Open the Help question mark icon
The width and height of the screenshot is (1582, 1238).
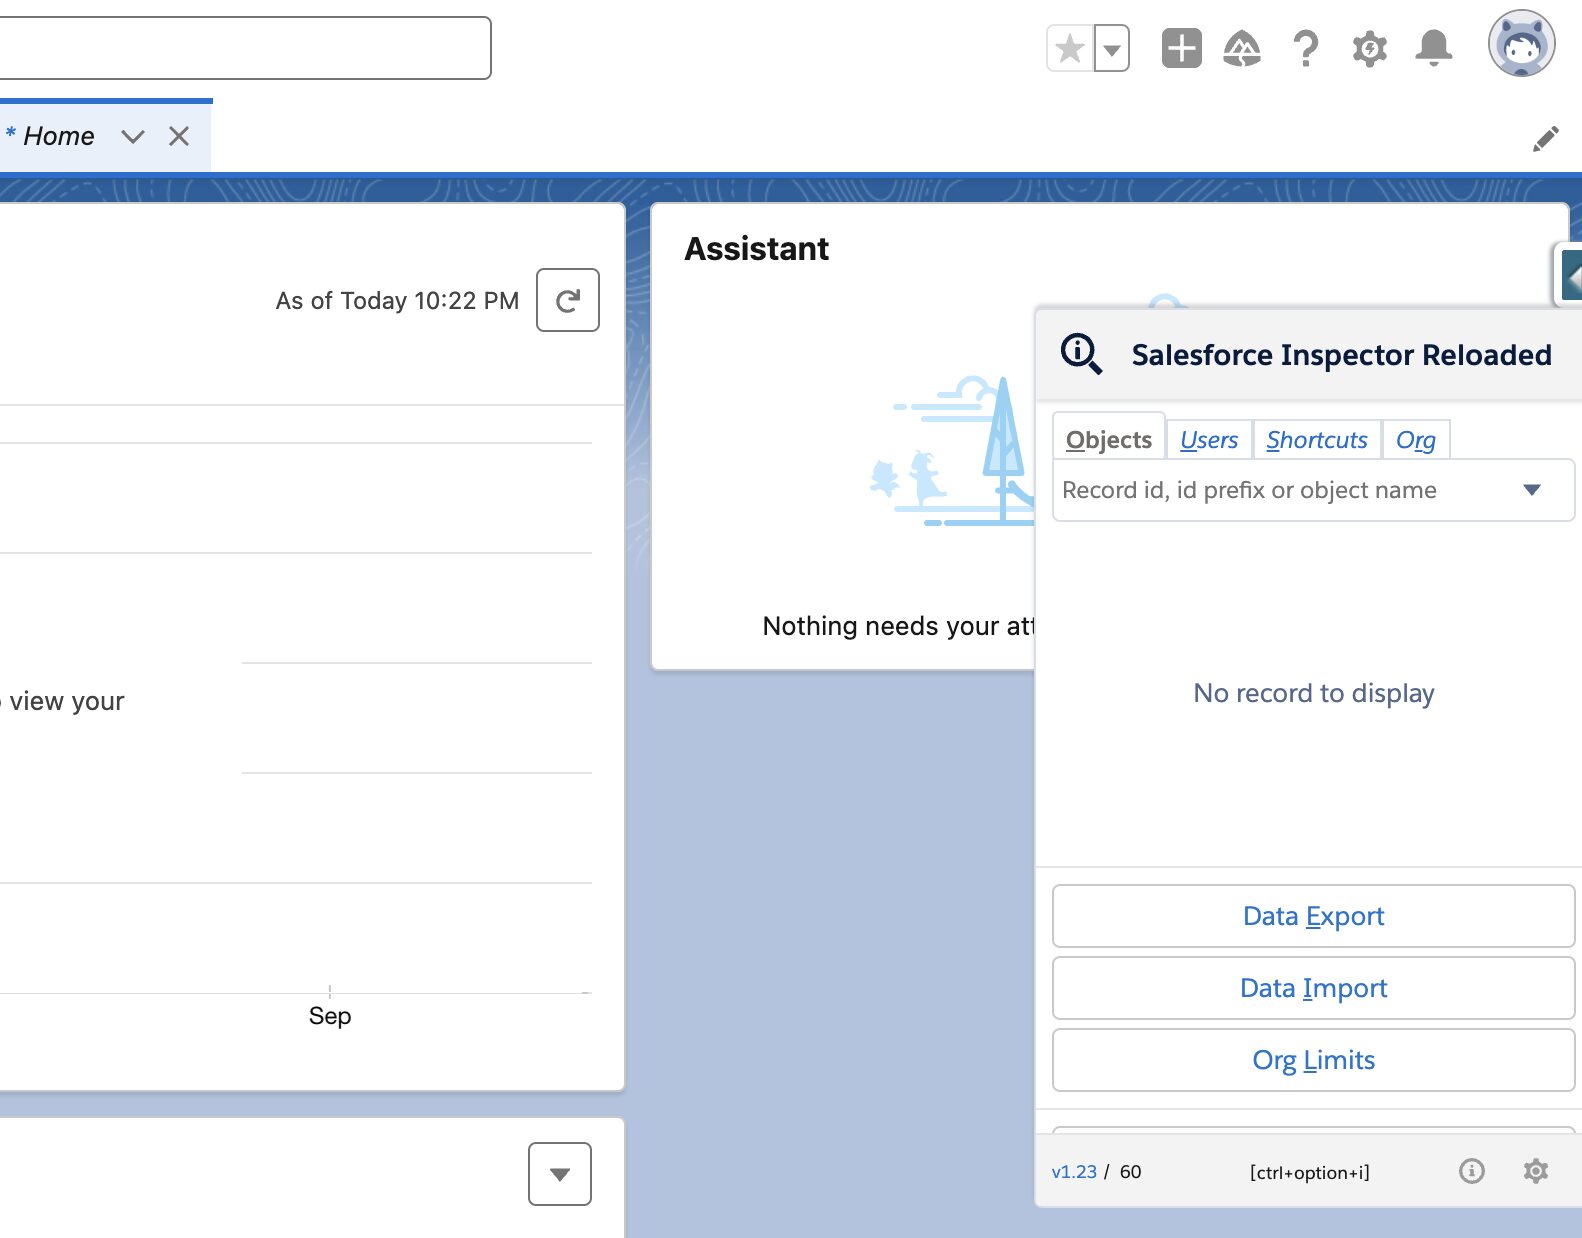(x=1305, y=48)
